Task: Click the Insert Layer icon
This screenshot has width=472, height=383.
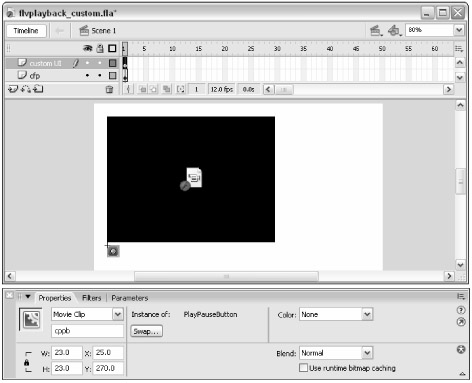Action: pos(13,89)
